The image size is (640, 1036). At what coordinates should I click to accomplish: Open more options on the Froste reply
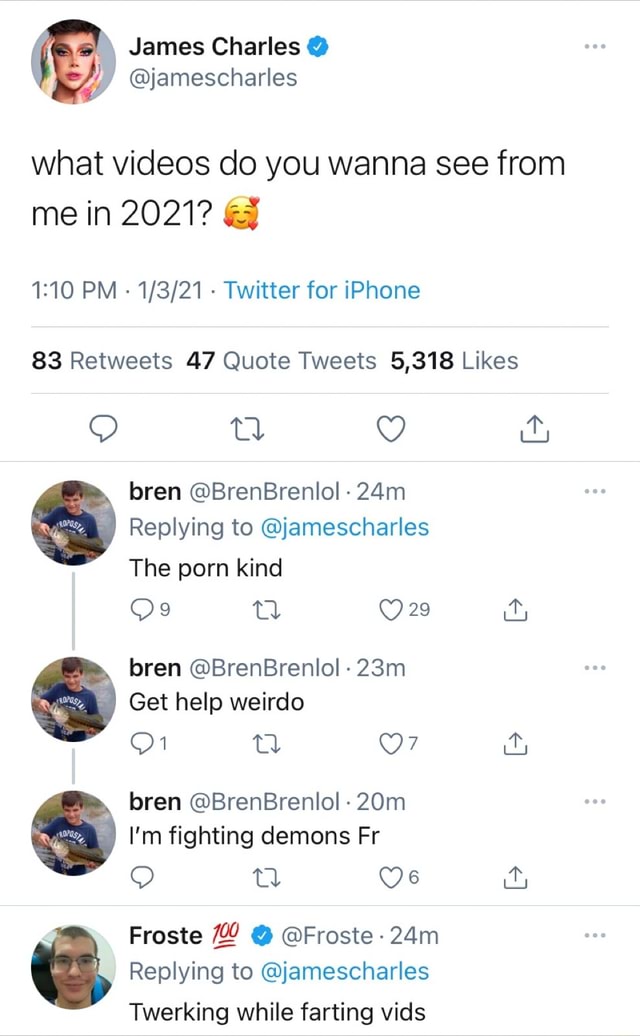[x=594, y=936]
